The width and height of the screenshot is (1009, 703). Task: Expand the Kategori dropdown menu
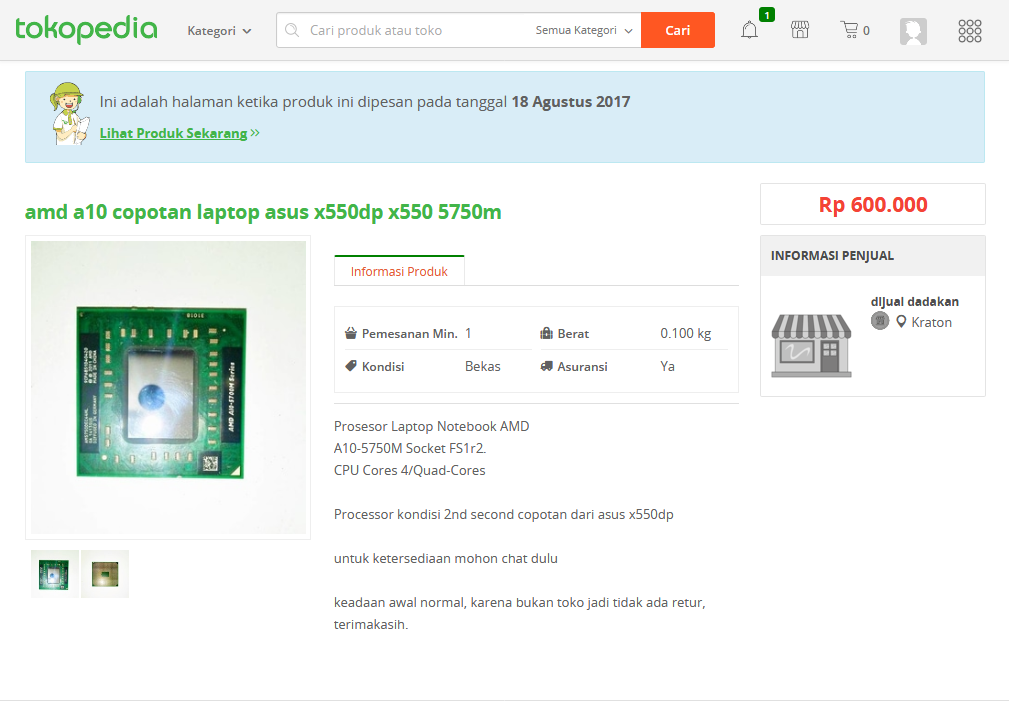219,31
